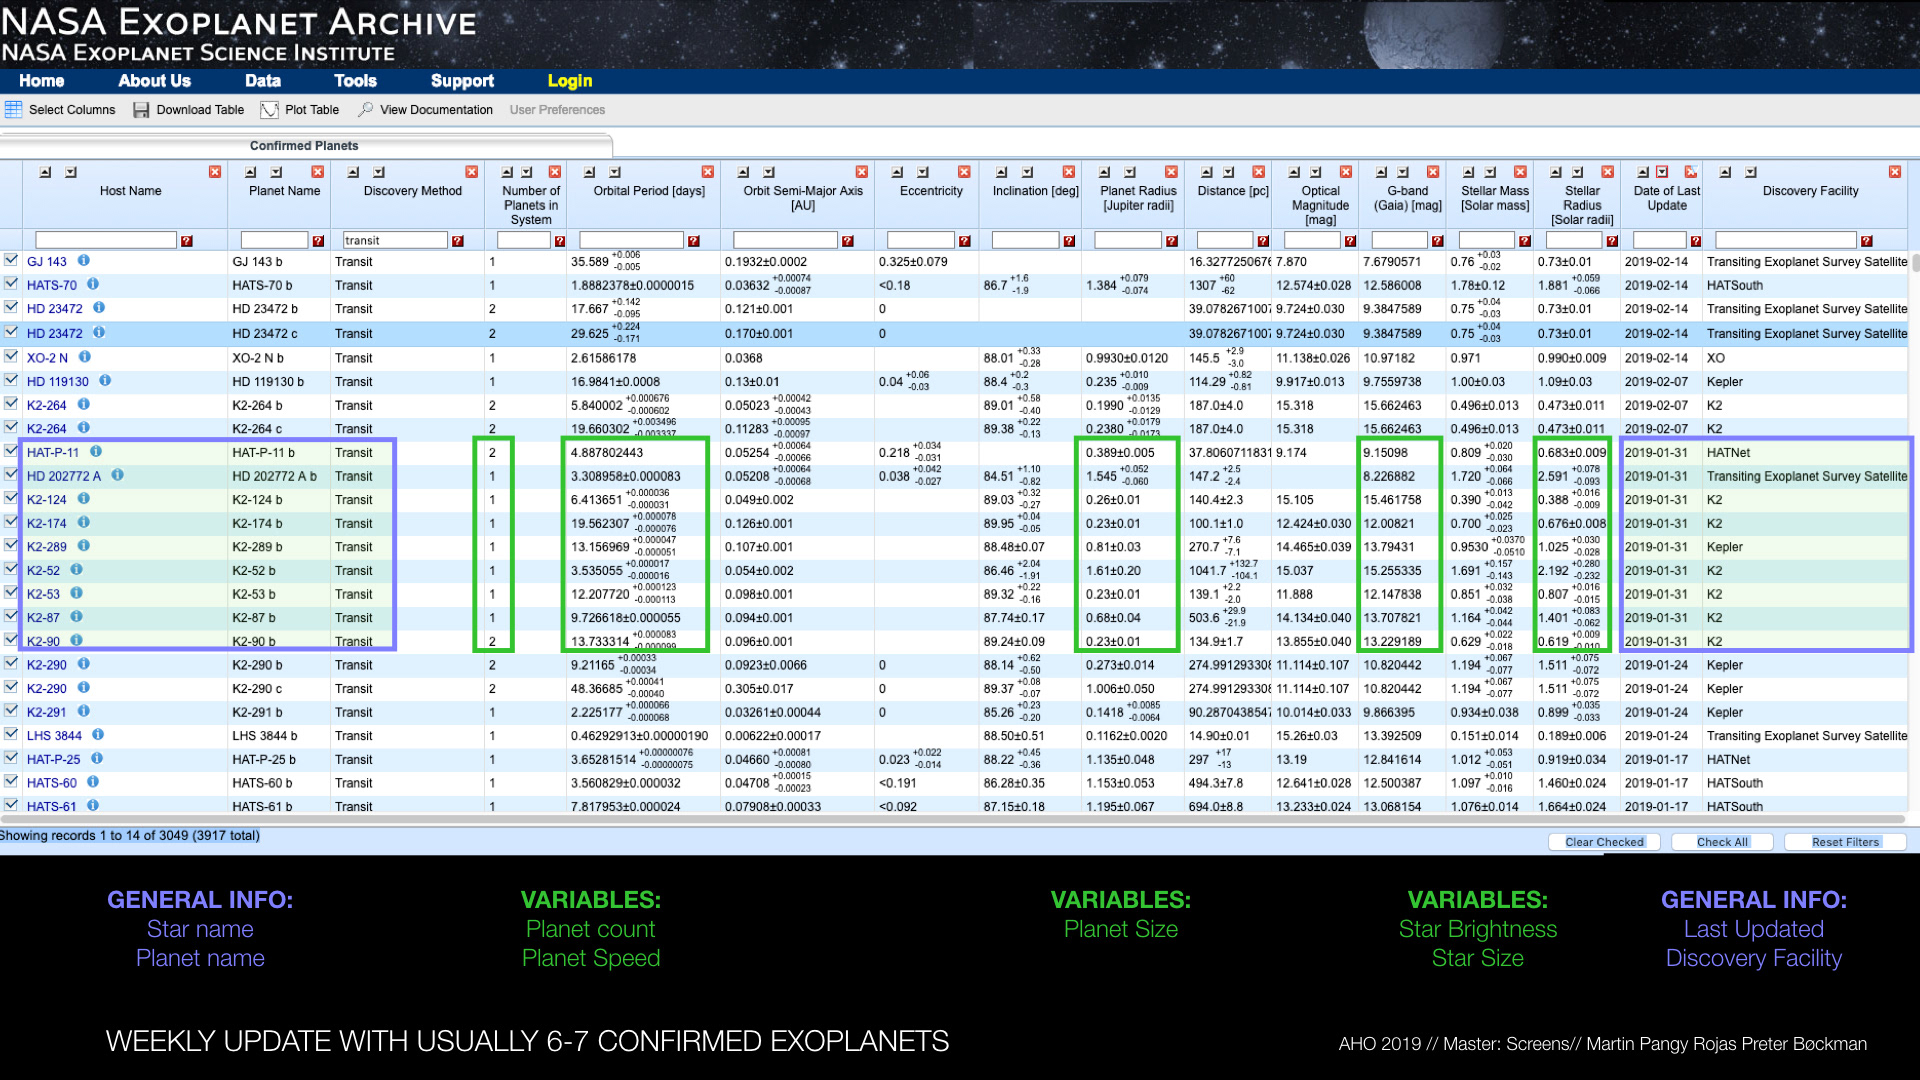Viewport: 1920px width, 1080px height.
Task: Toggle checkbox for HATS-60 row
Action: point(11,782)
